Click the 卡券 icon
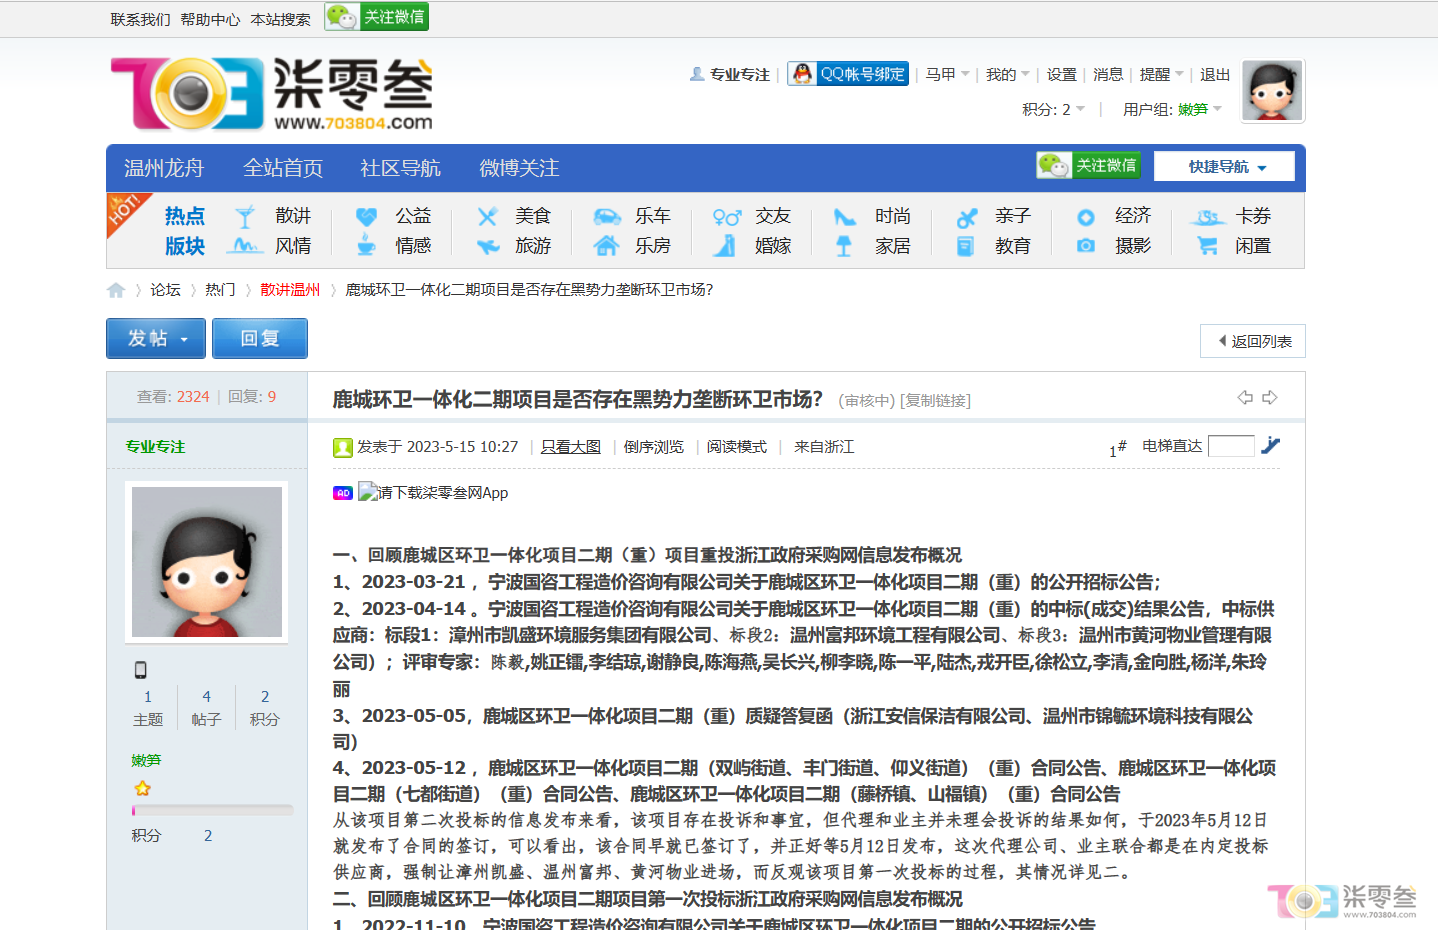The height and width of the screenshot is (930, 1438). pyautogui.click(x=1207, y=217)
